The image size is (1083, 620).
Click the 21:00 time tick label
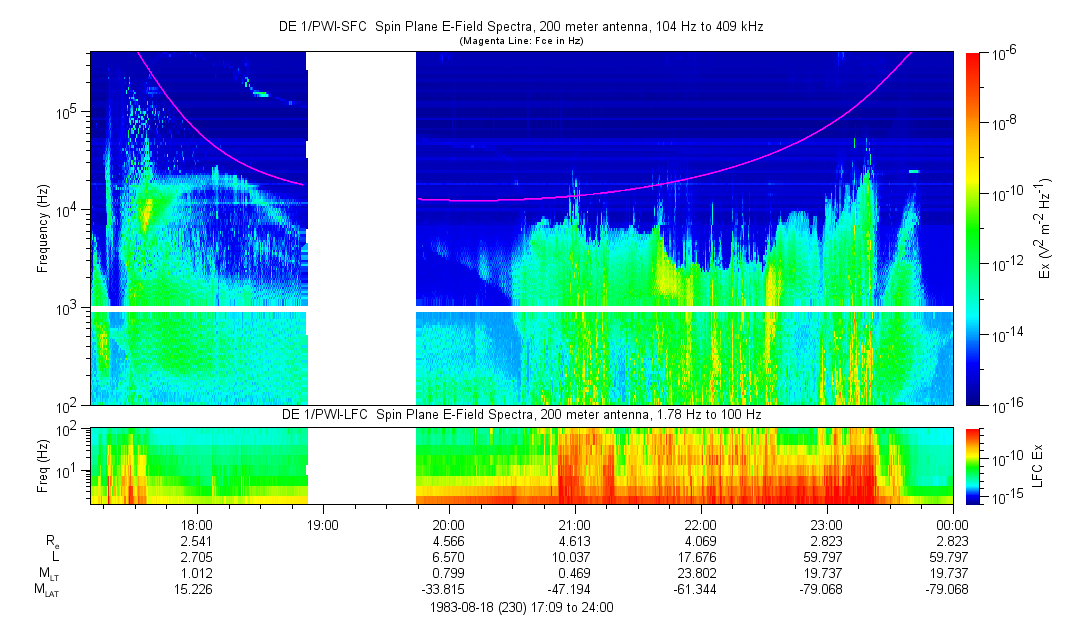coord(574,524)
